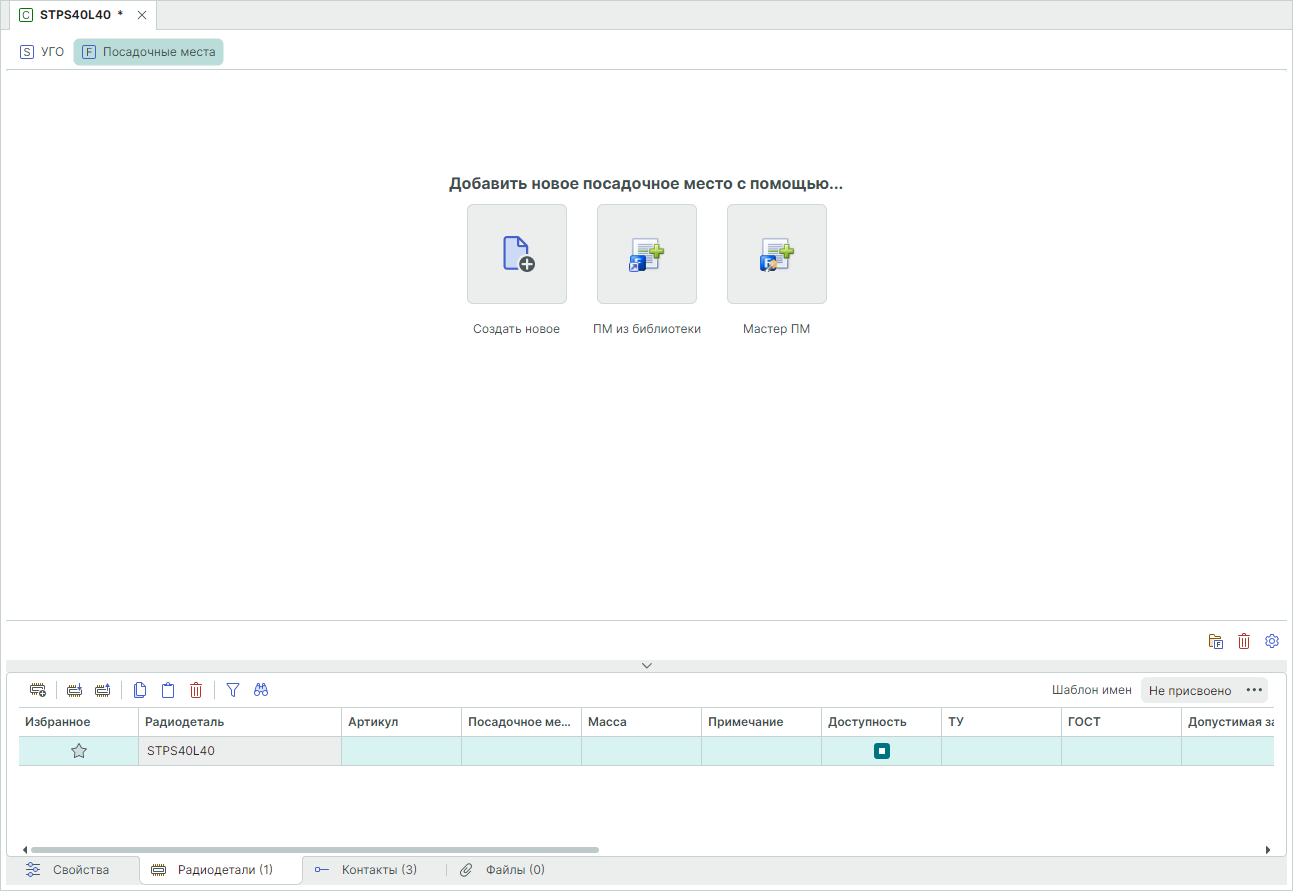Viewport: 1293px width, 891px height.
Task: Click the Артикул cell of the STPS40L40 row
Action: click(x=402, y=751)
